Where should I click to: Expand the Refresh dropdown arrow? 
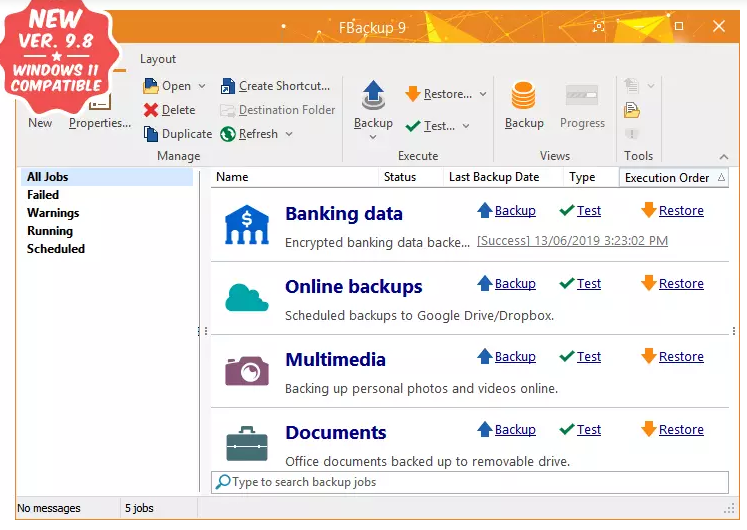click(x=289, y=134)
